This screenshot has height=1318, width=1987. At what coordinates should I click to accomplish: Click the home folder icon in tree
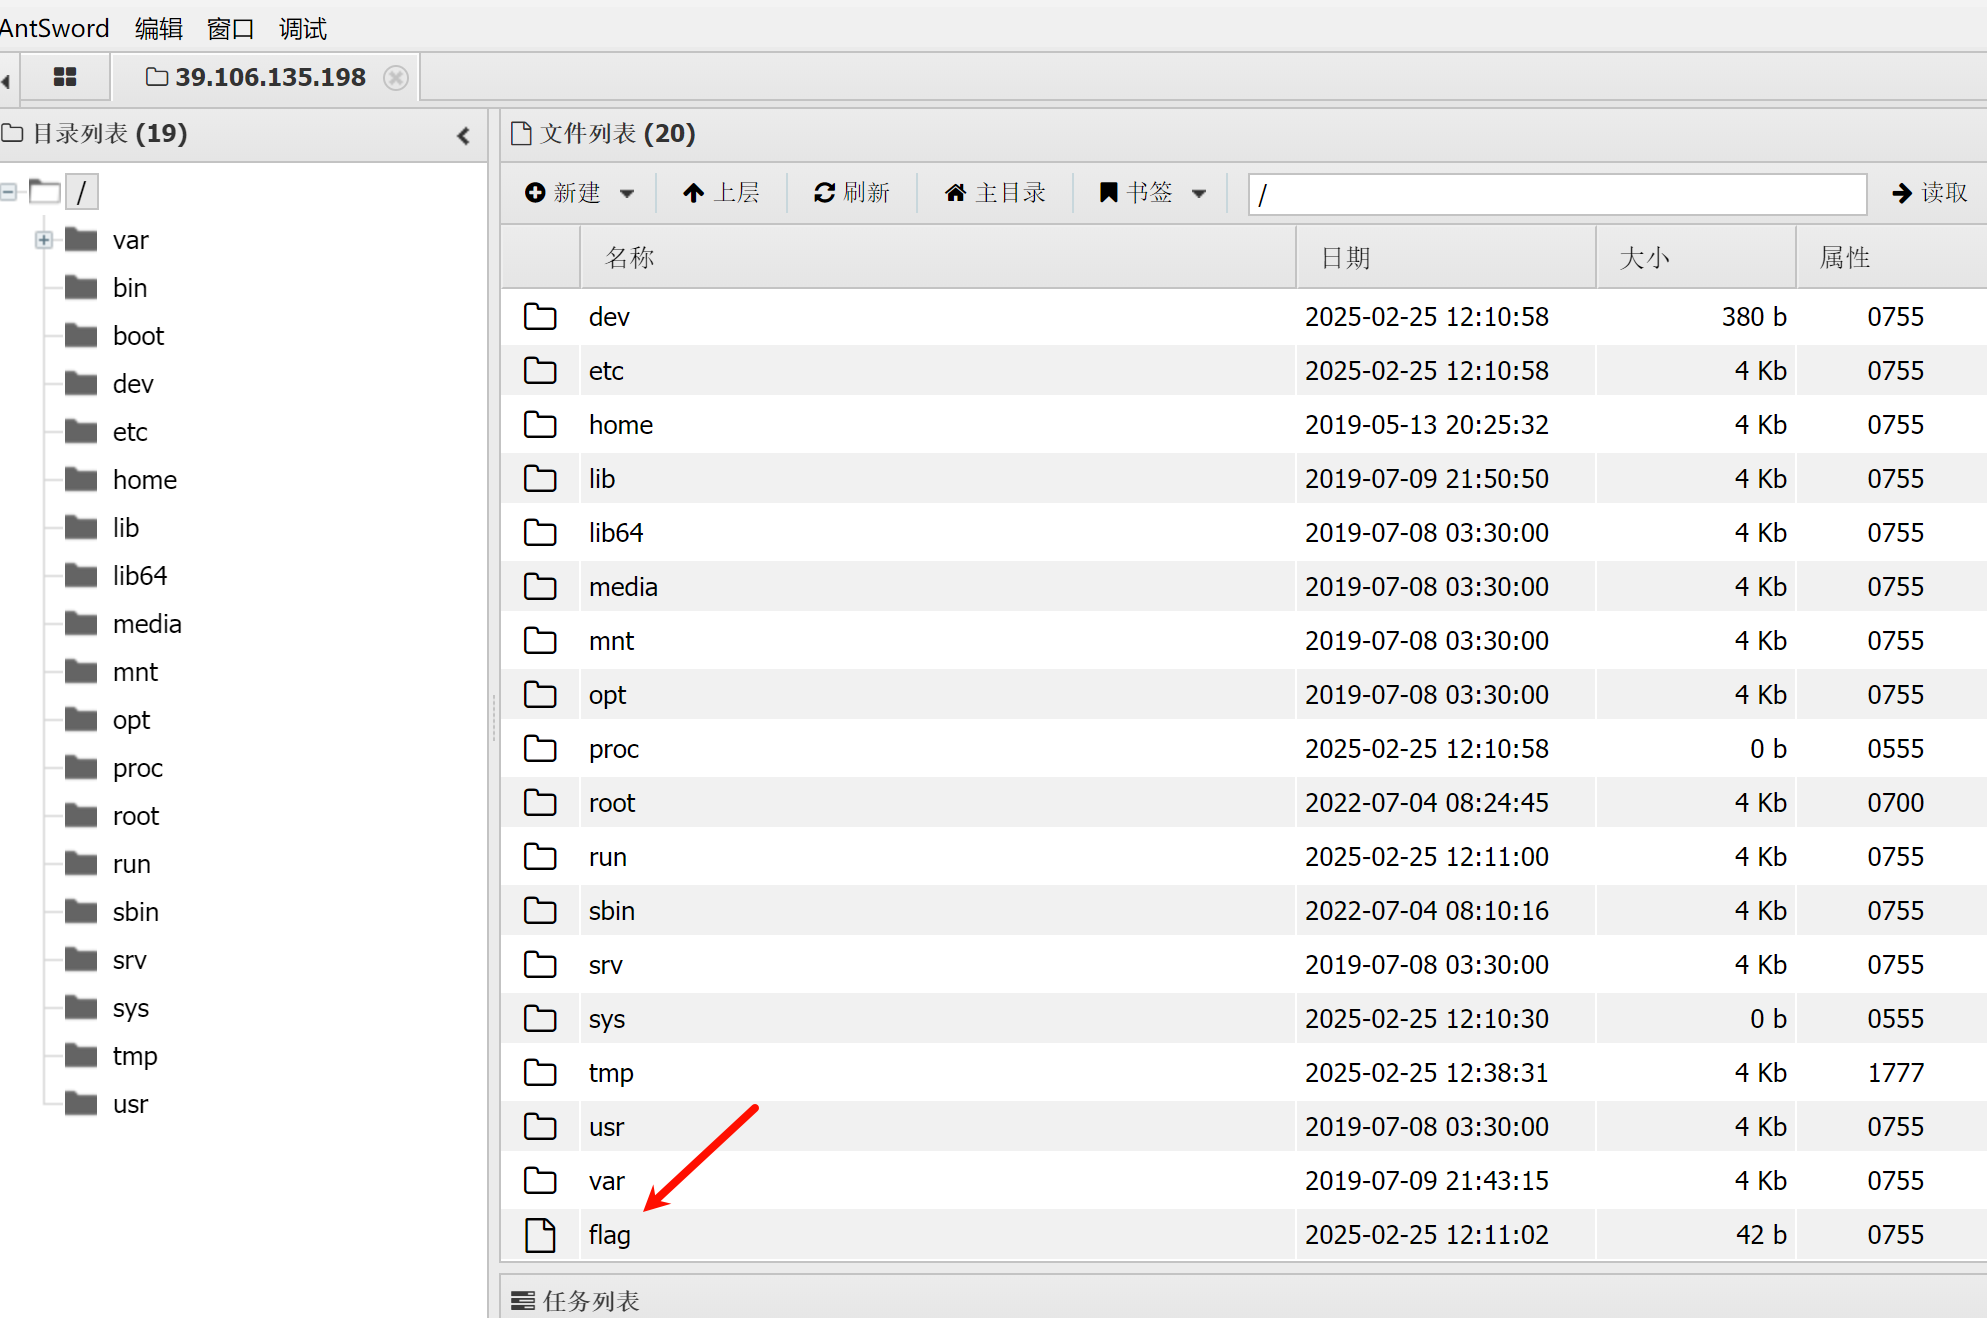point(81,479)
